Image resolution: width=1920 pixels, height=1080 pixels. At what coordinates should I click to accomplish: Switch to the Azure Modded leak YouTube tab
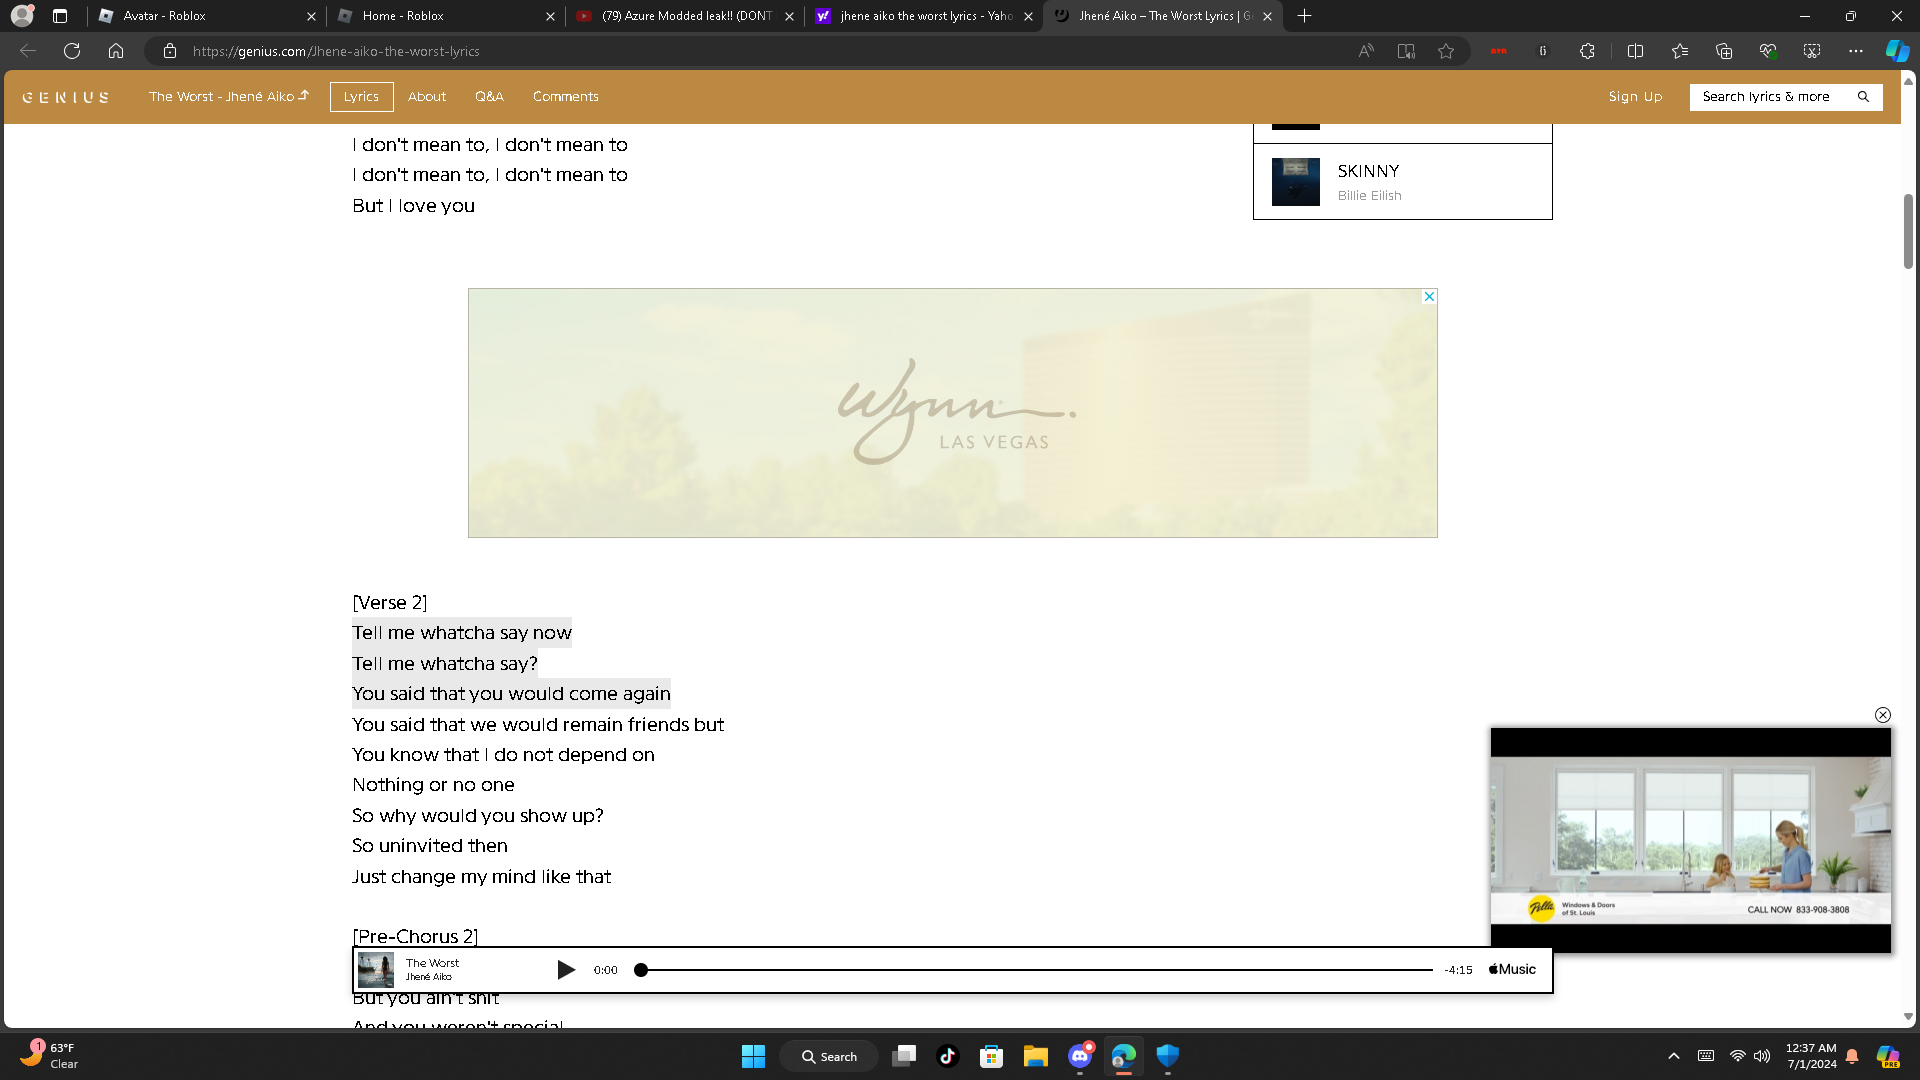point(685,16)
